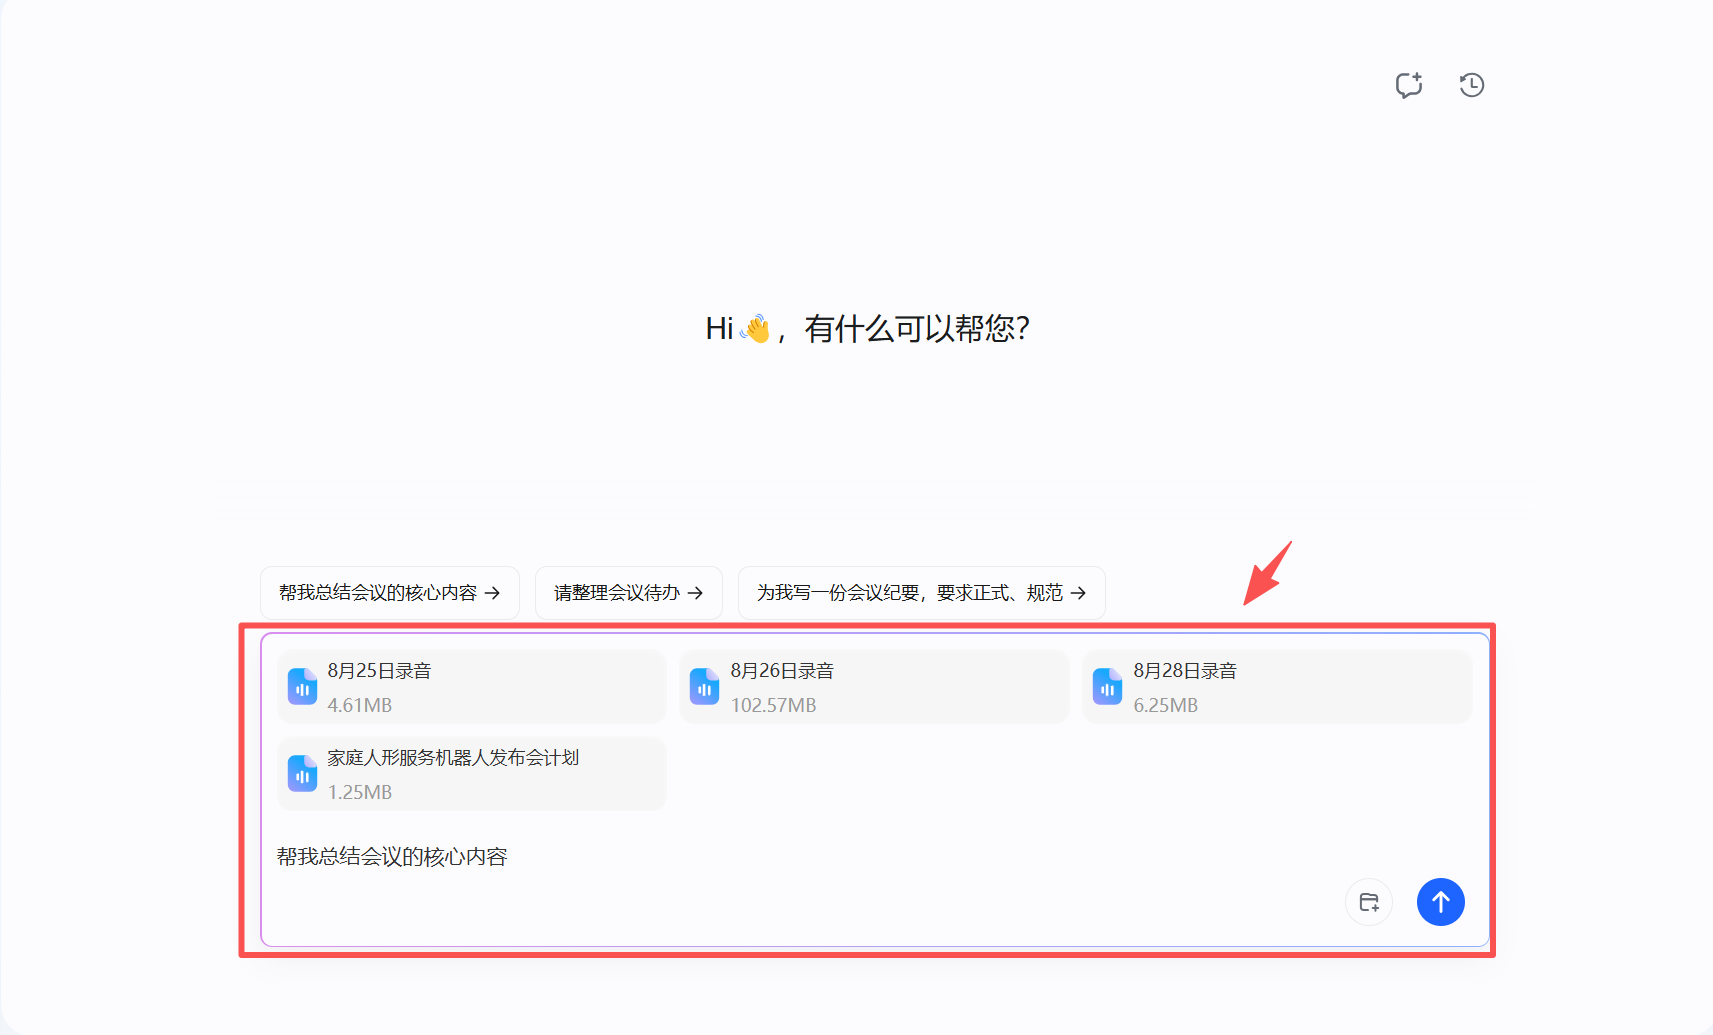Focus the message text in the input box
1713x1035 pixels.
[392, 857]
